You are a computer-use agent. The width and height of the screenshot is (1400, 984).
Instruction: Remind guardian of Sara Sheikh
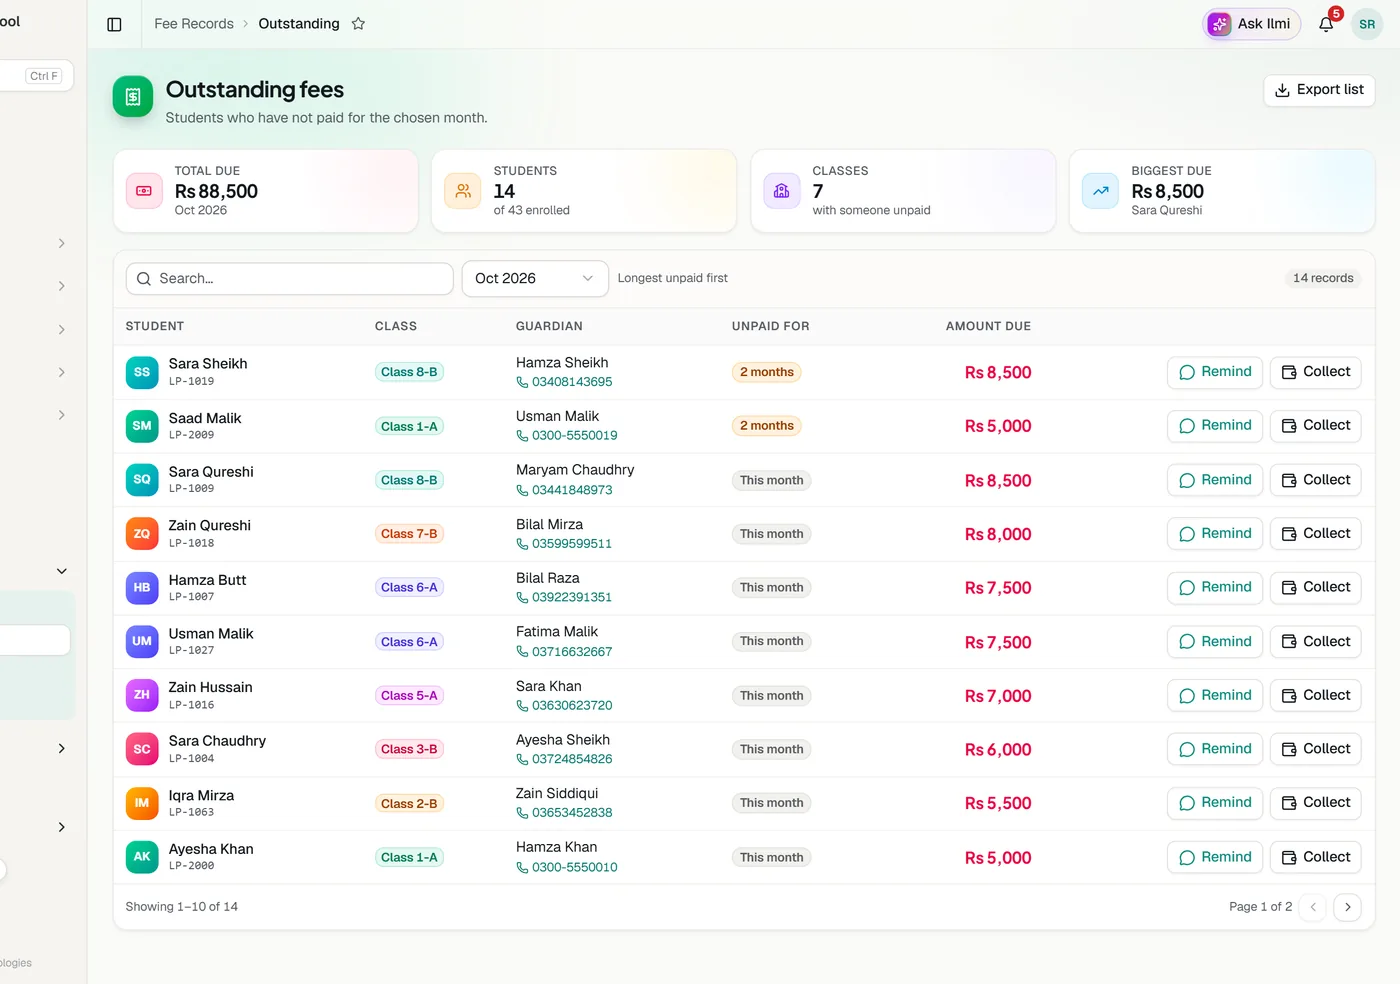click(x=1215, y=372)
